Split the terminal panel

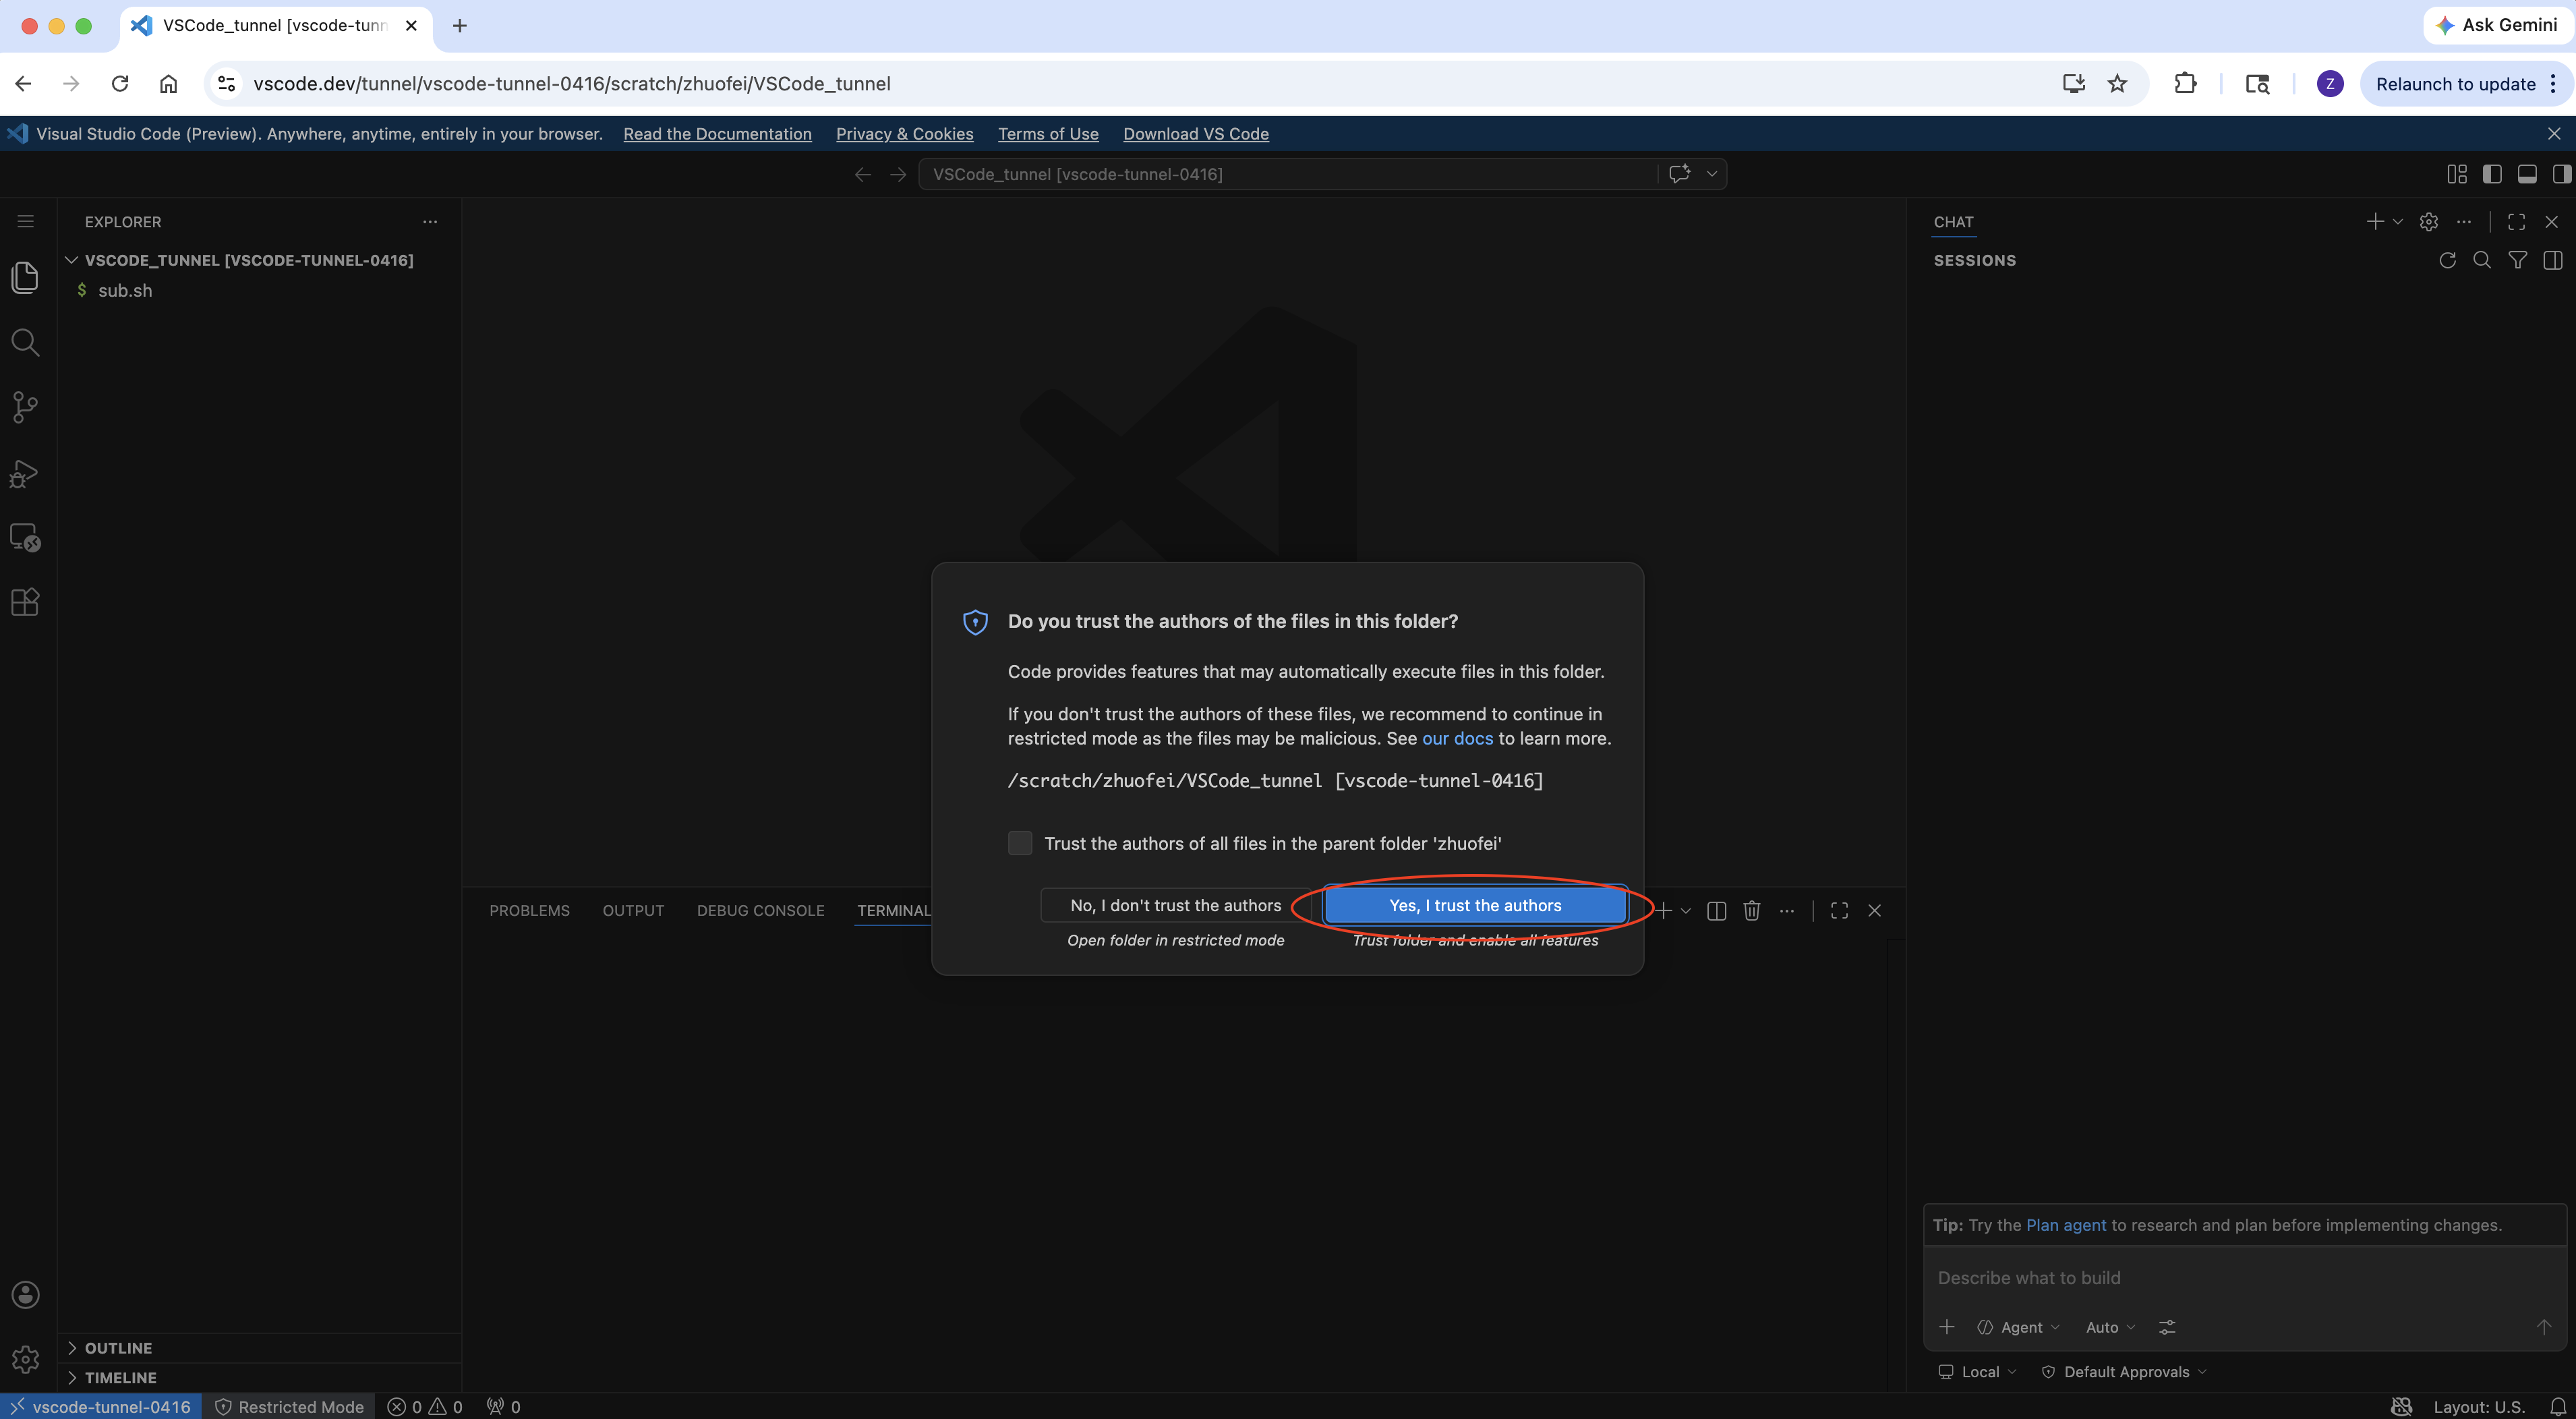pos(1716,910)
